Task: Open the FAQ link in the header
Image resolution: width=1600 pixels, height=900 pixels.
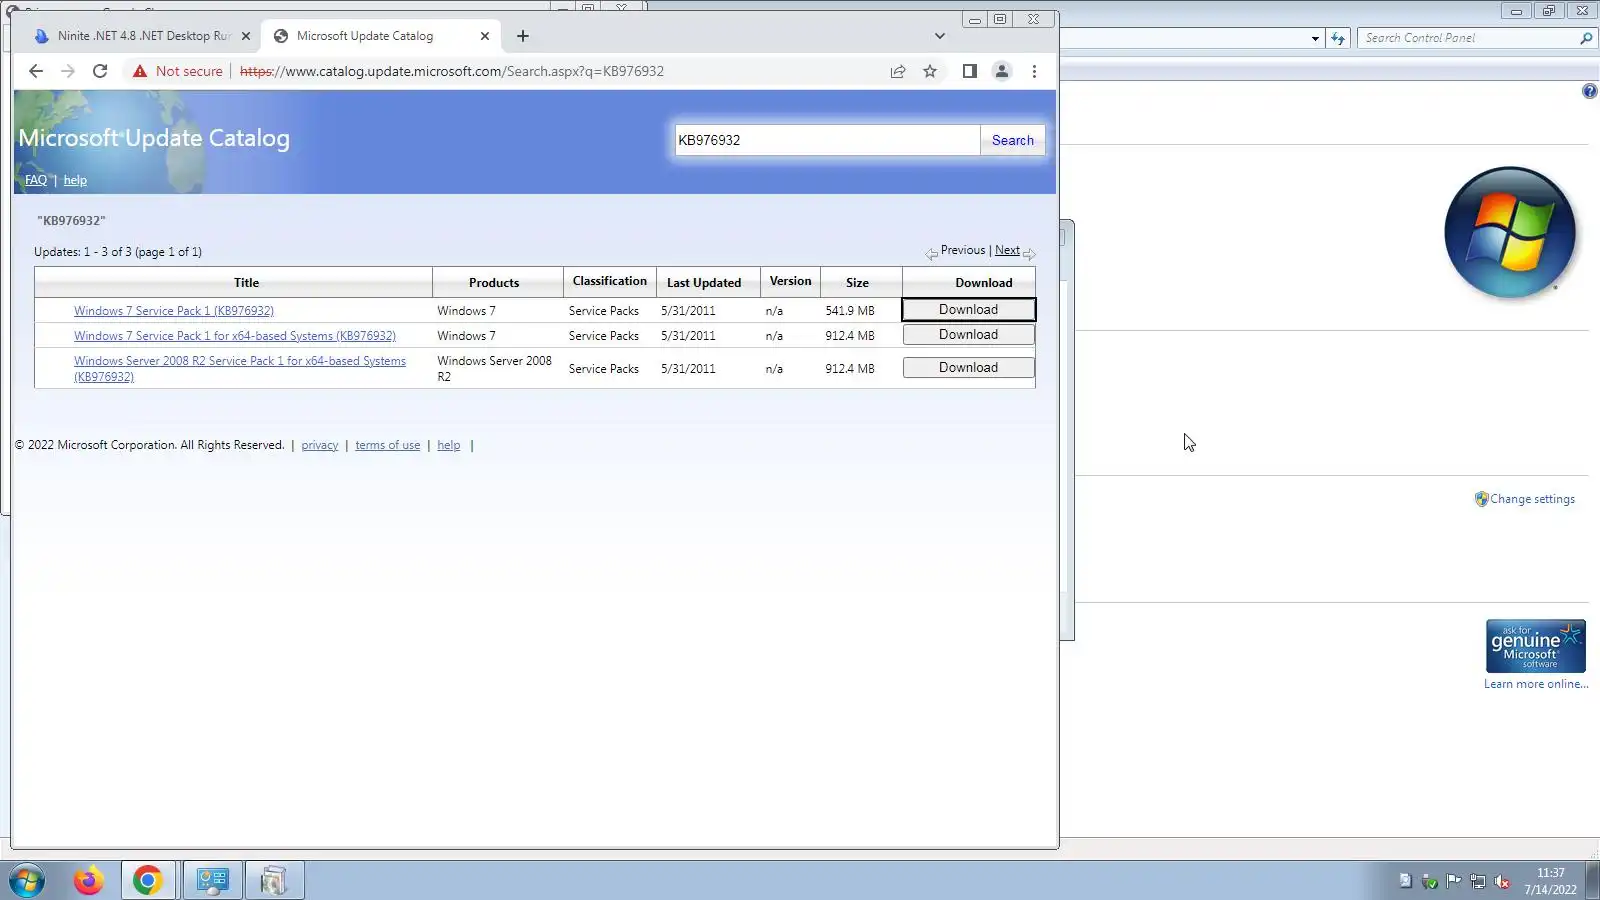Action: 36,180
